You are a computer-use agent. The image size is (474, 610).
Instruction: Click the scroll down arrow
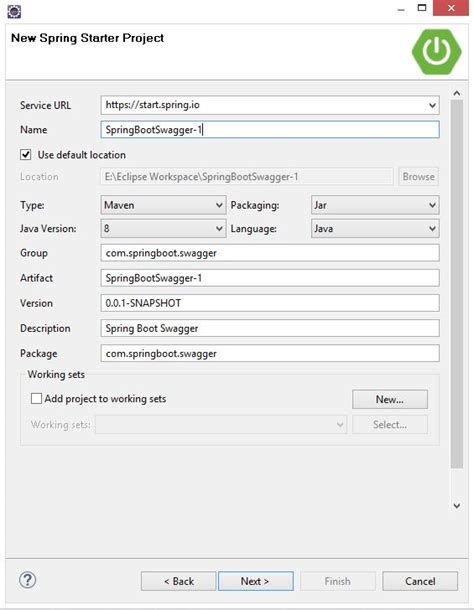457,505
